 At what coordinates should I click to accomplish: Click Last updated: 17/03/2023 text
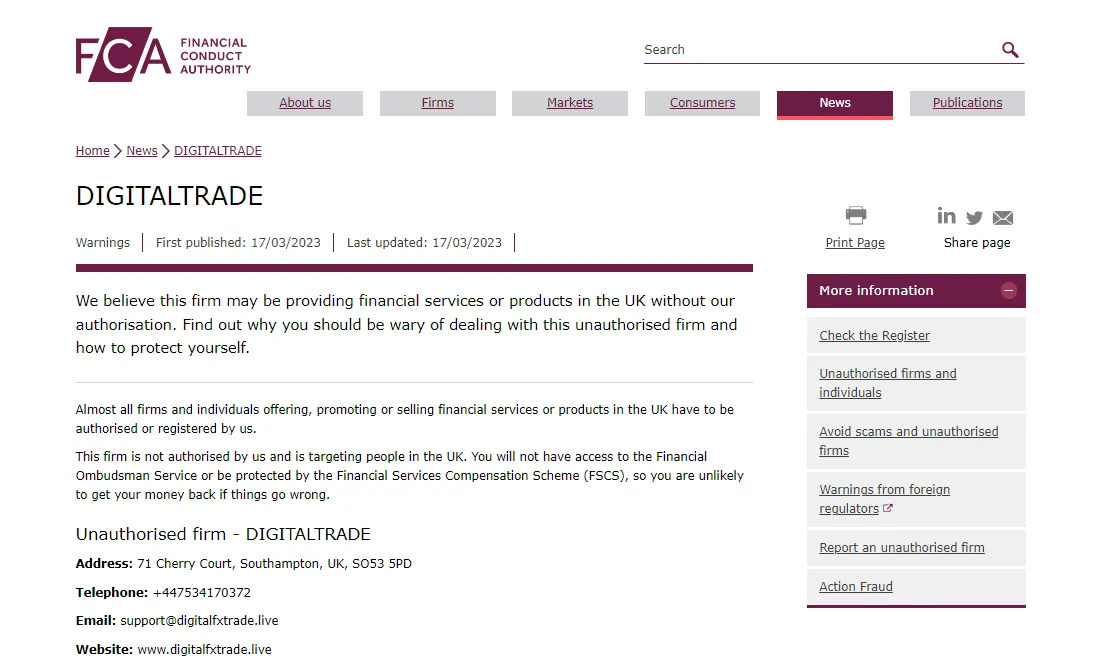point(424,243)
